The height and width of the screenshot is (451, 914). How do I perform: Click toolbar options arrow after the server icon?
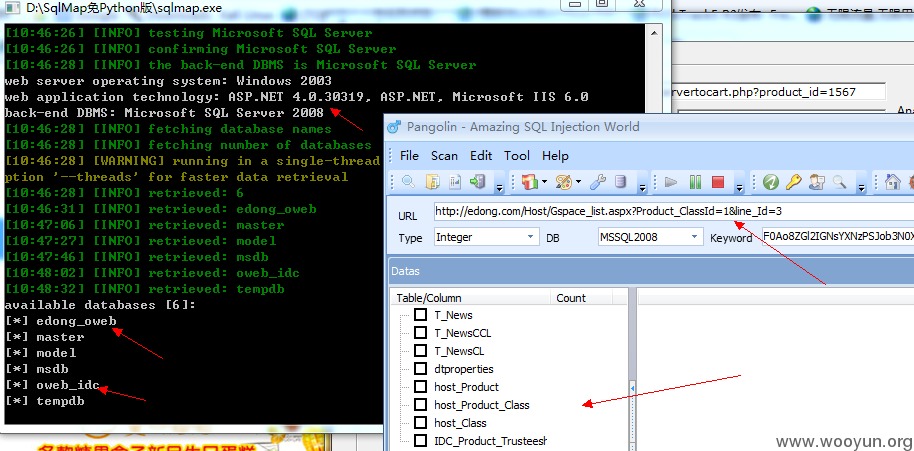point(499,188)
